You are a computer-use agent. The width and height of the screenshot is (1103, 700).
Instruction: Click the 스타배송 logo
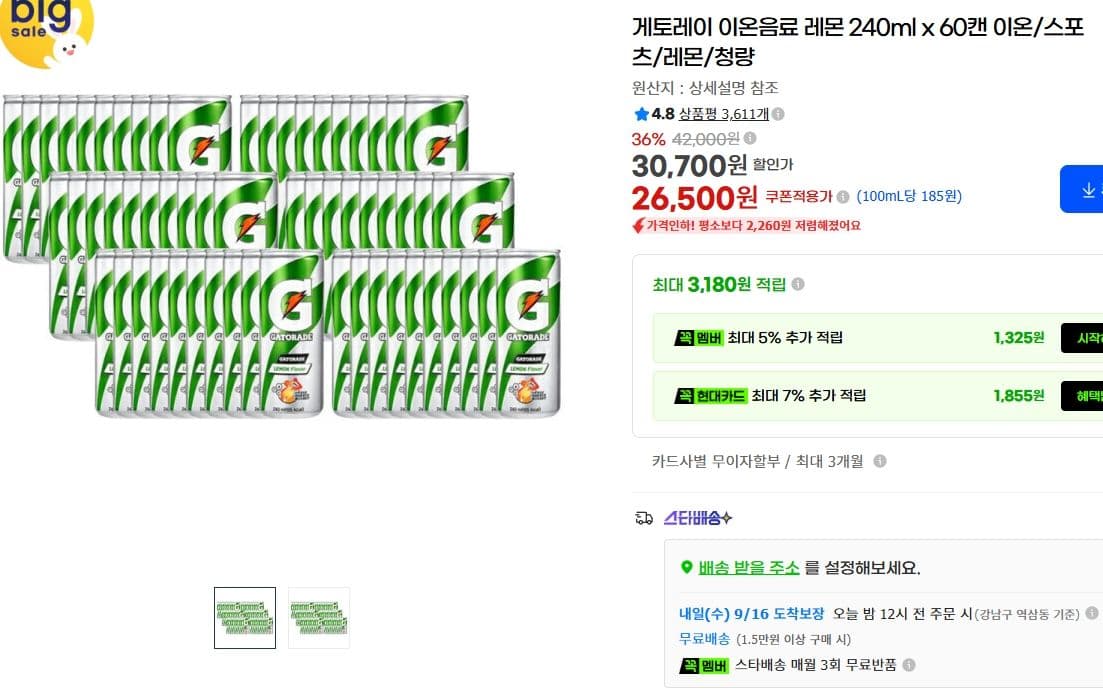coord(698,518)
